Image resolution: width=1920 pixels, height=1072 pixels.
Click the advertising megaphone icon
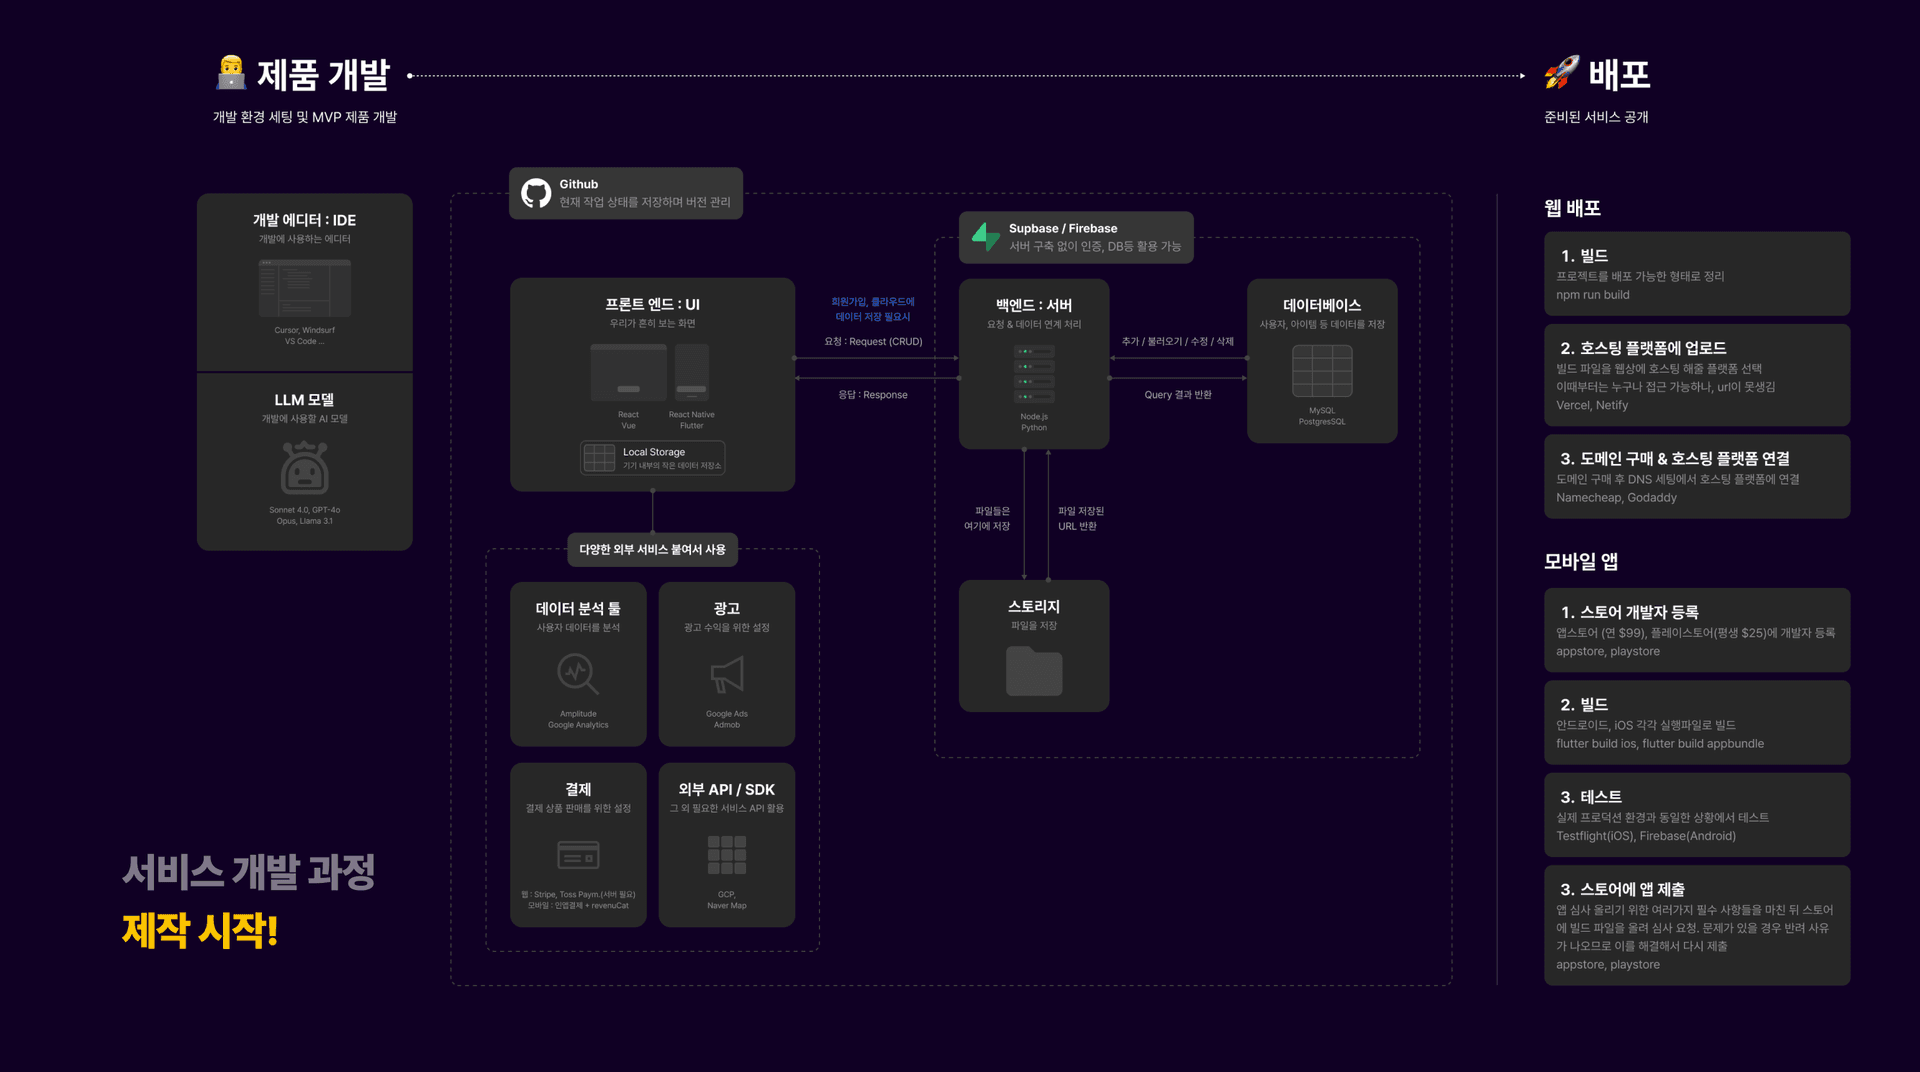pos(727,675)
